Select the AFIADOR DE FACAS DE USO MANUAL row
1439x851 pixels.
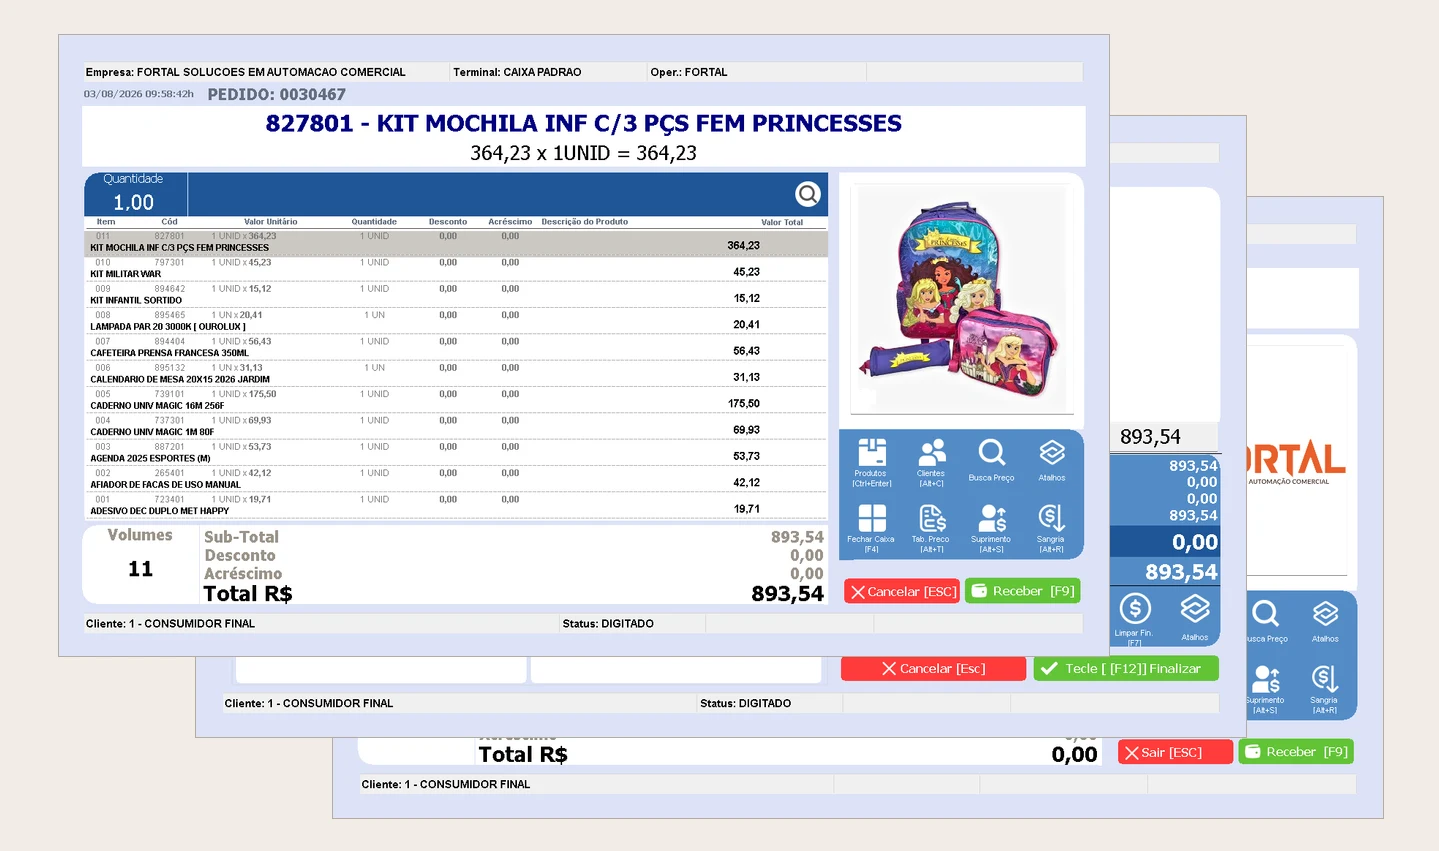coord(456,479)
